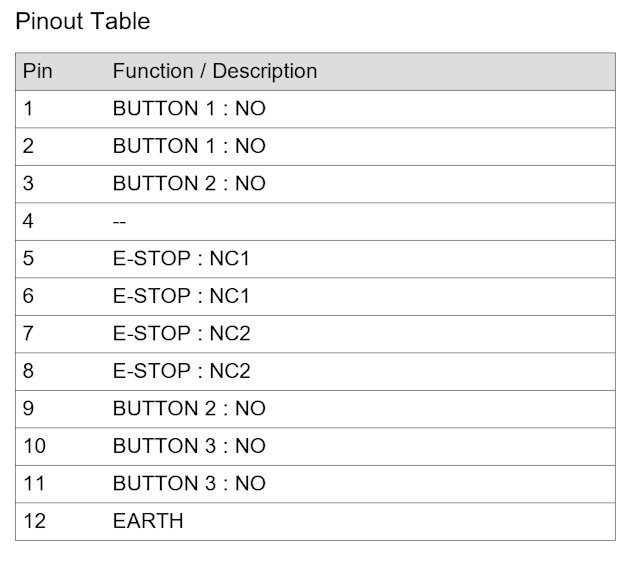Image resolution: width=630 pixels, height=570 pixels.
Task: Select pin 5 E-STOP : NC1 text
Action: point(181,259)
